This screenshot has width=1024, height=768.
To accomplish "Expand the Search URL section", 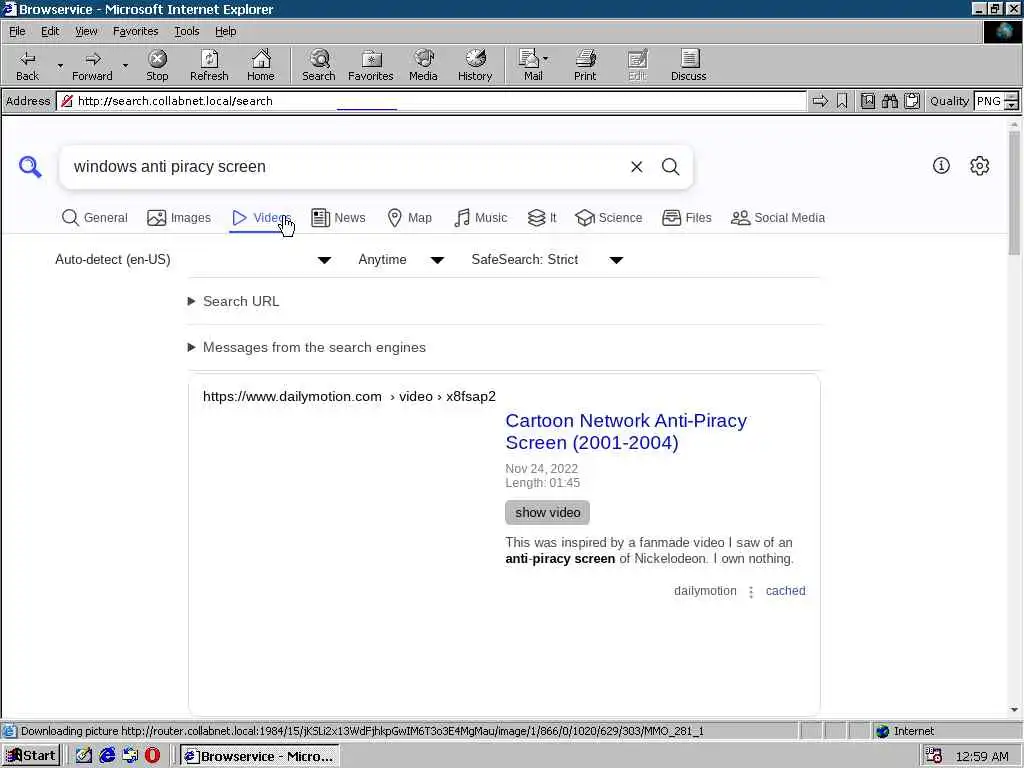I will click(x=234, y=301).
